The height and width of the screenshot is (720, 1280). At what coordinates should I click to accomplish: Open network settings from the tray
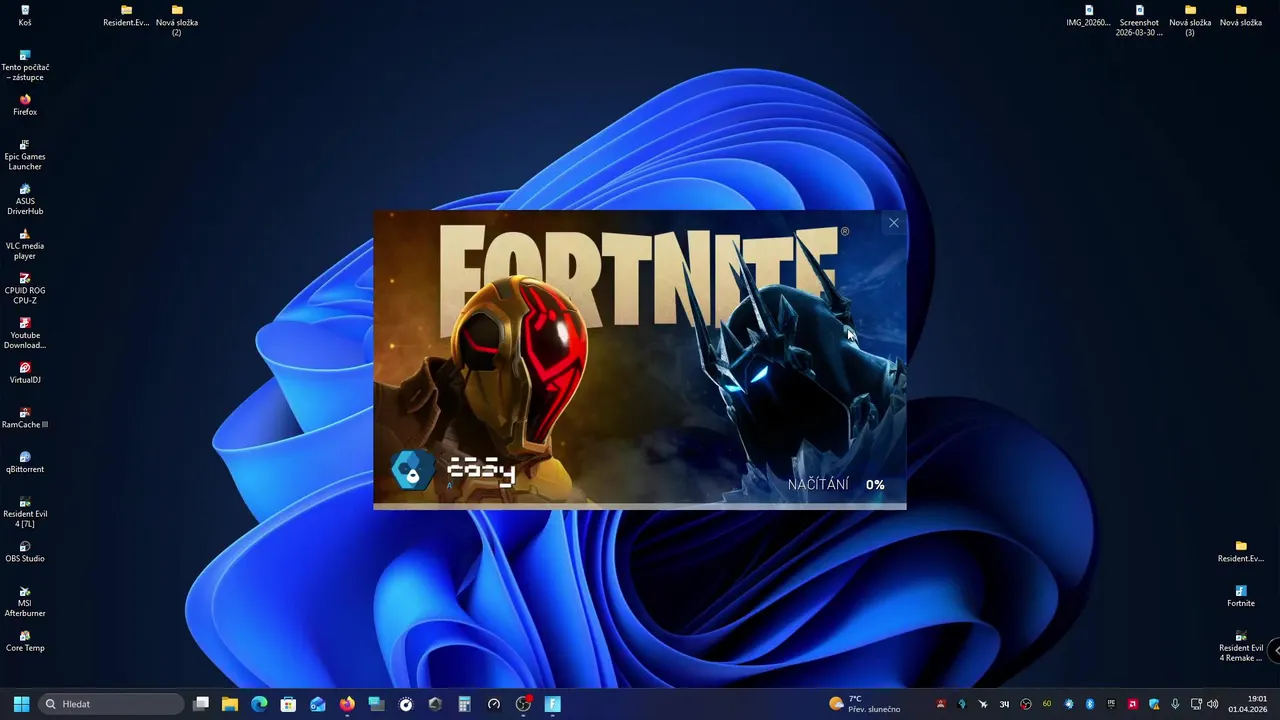[x=1197, y=704]
